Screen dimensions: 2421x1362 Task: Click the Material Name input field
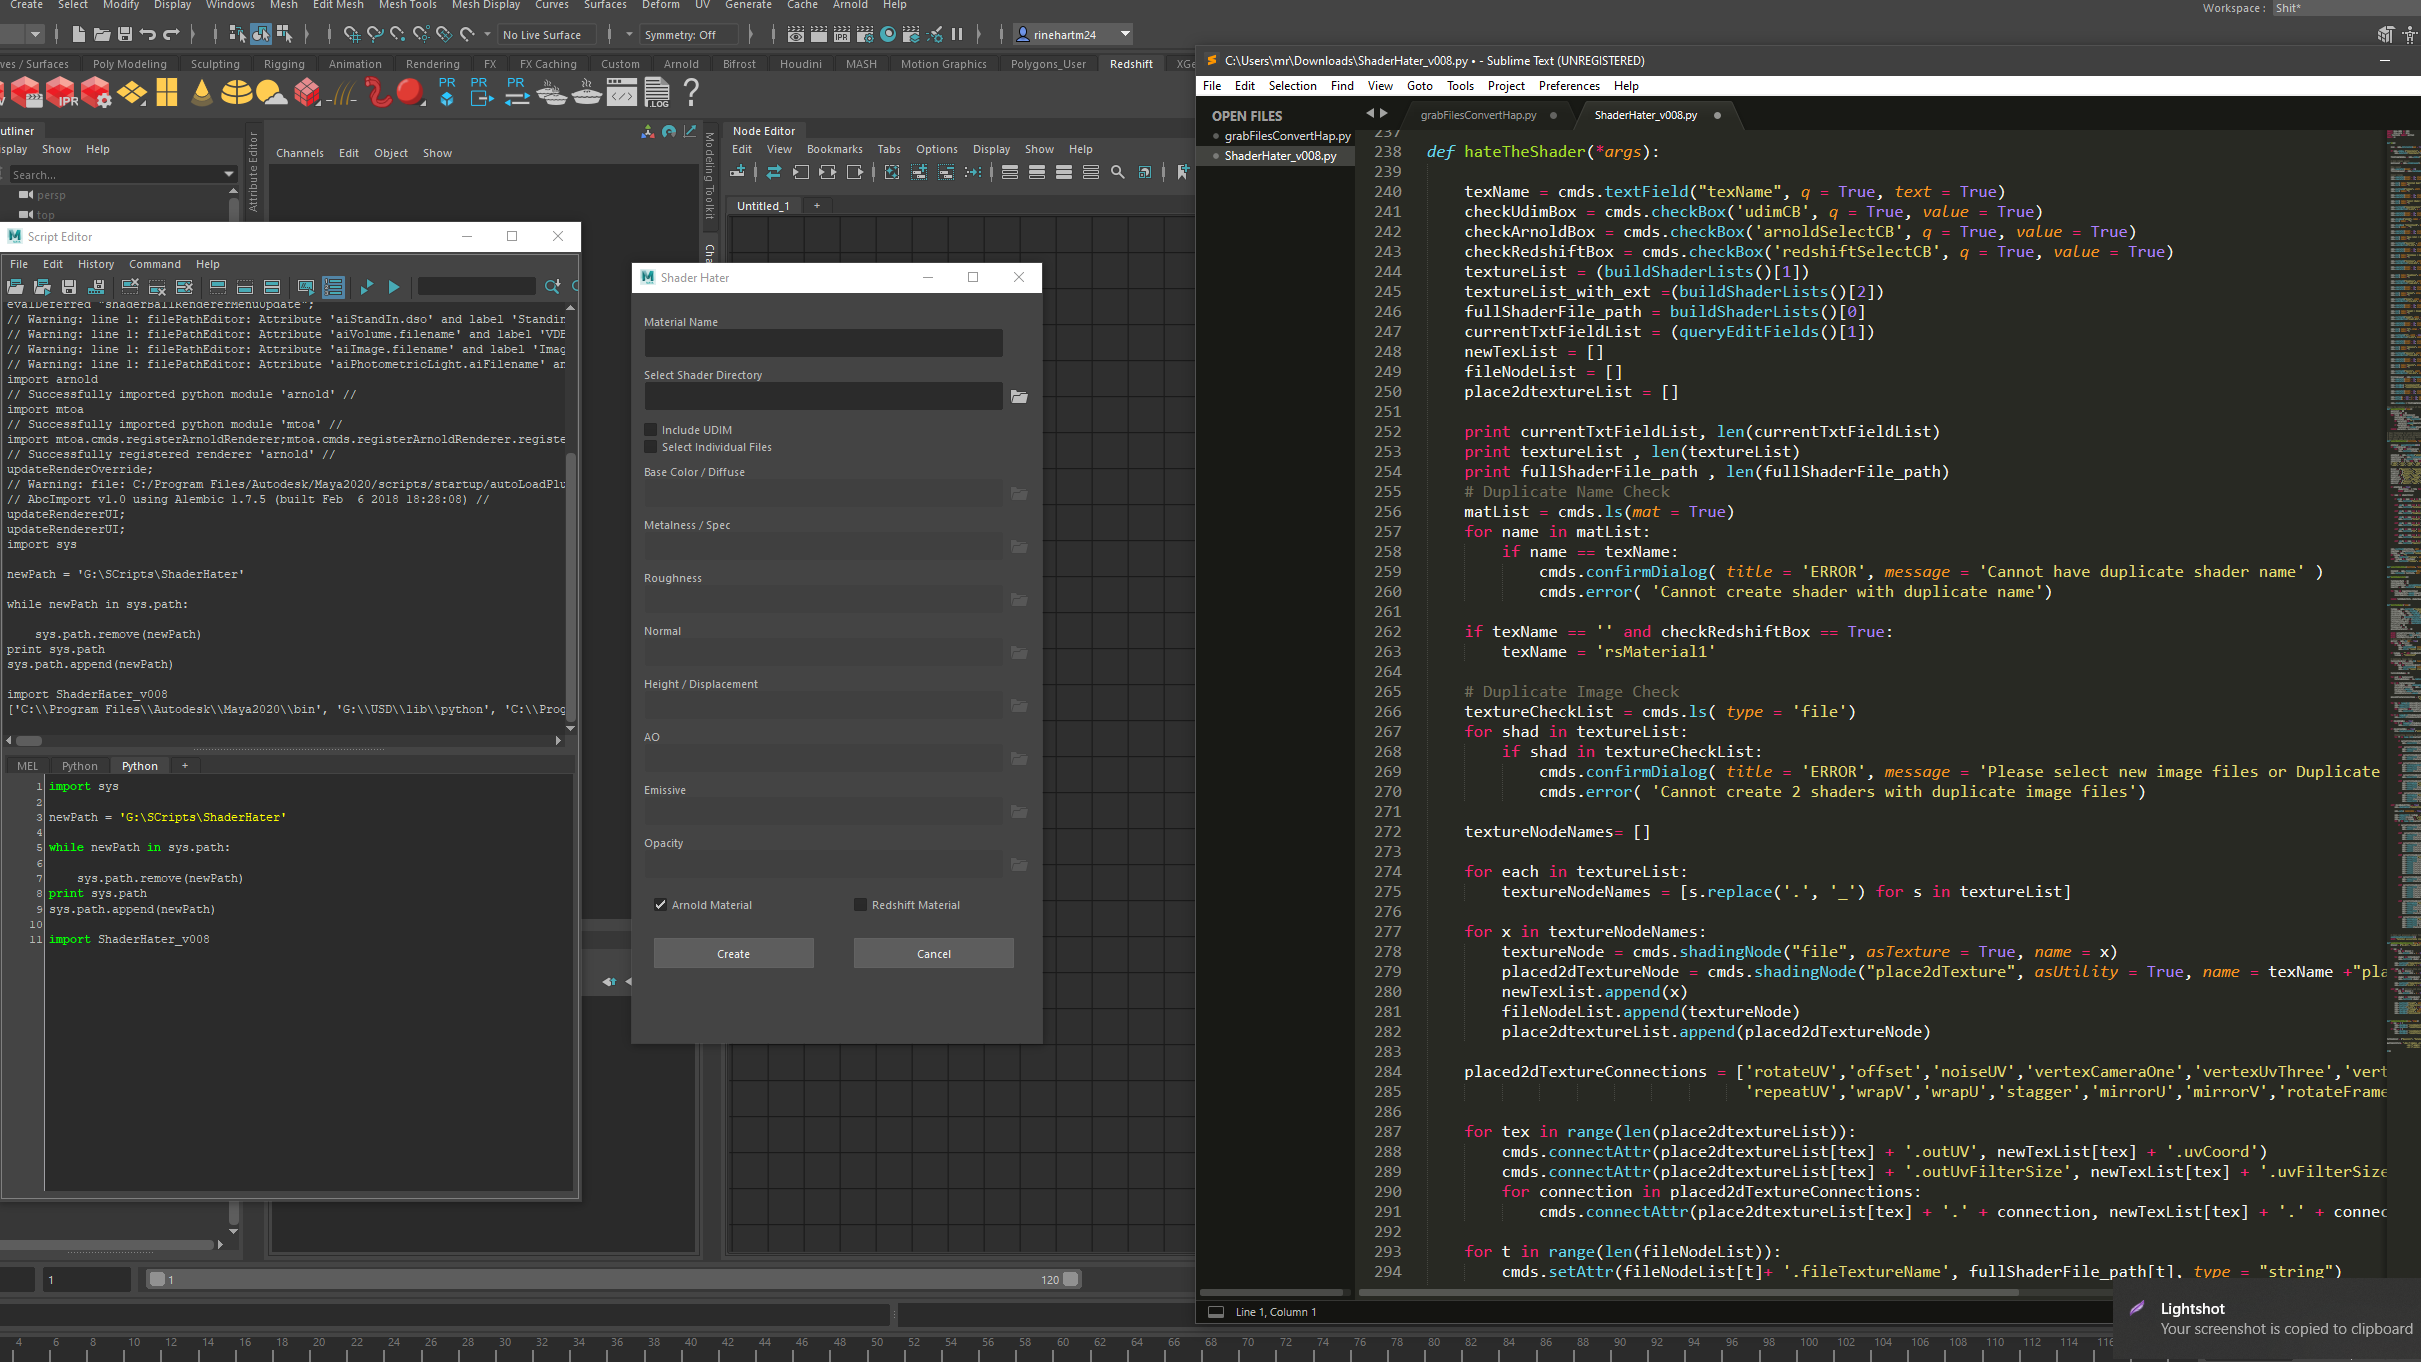pyautogui.click(x=822, y=343)
